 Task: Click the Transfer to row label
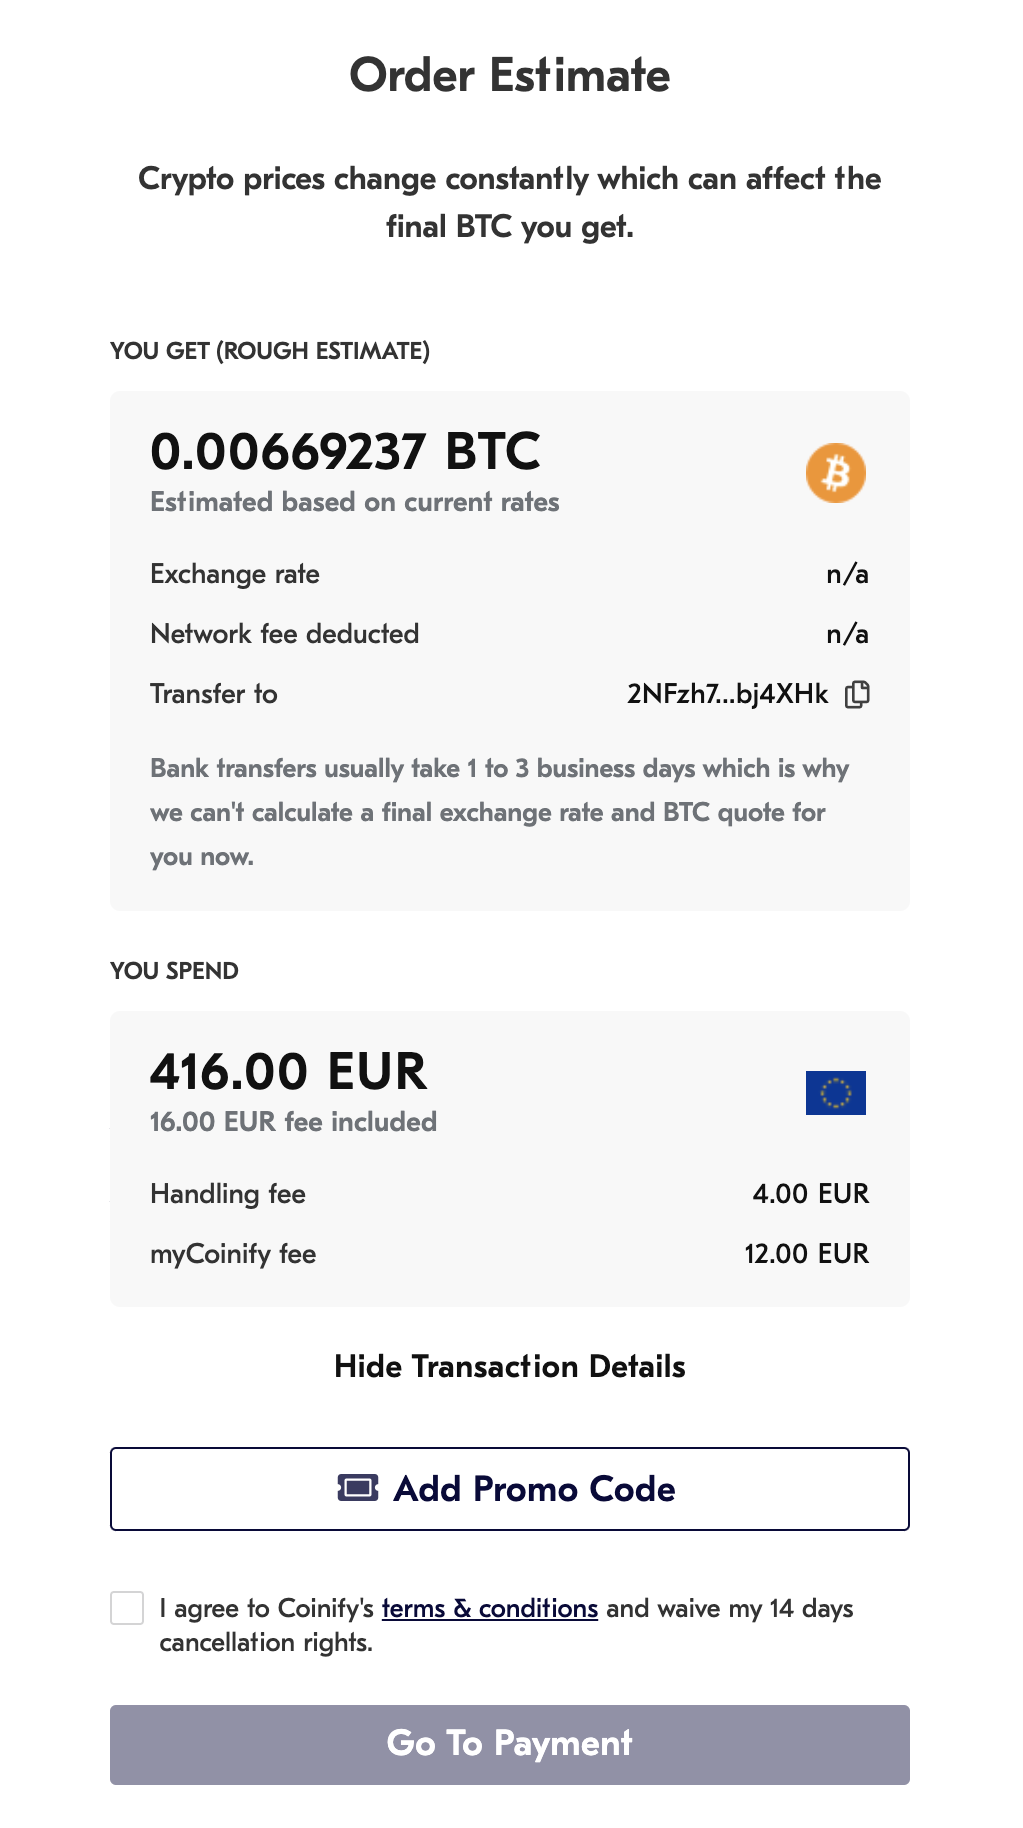[214, 694]
